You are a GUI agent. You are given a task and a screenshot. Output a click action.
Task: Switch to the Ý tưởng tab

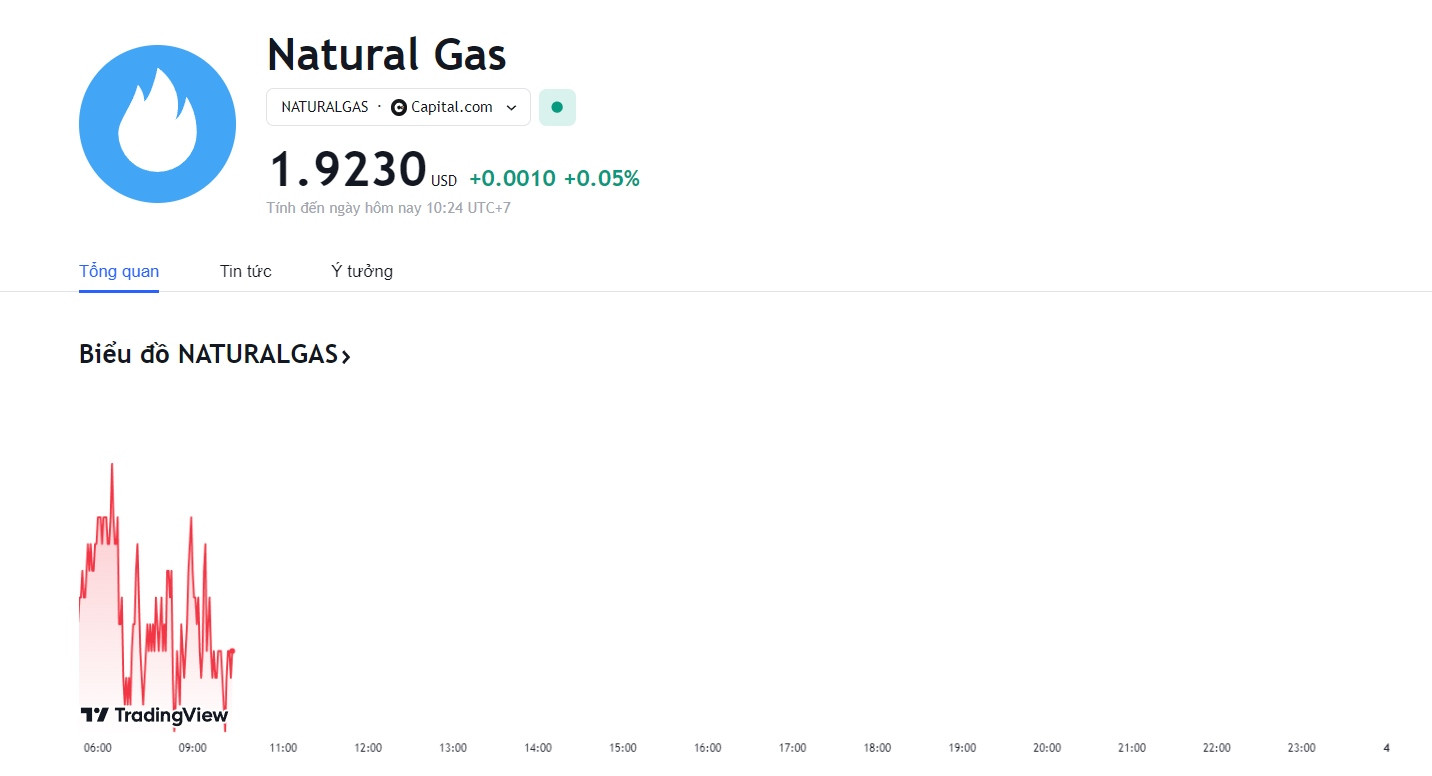[362, 271]
